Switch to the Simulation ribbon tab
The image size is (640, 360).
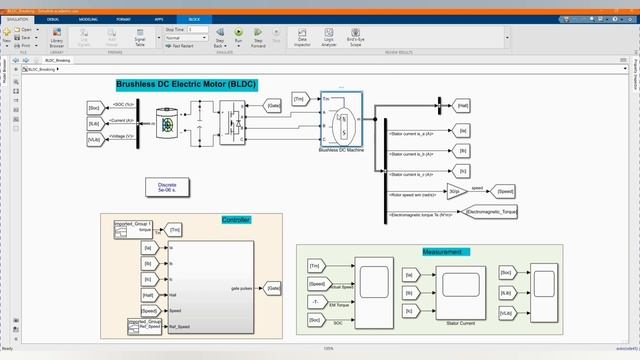coord(18,19)
